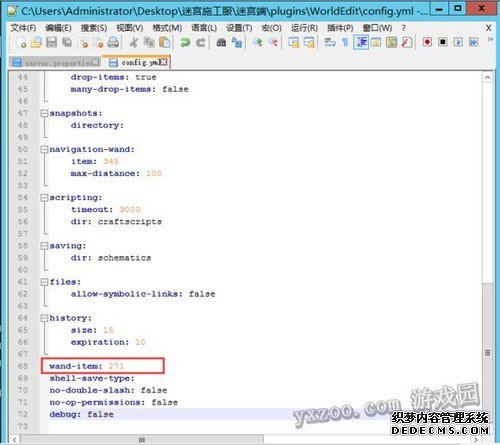Play back the recorded macro
Screen dimensions: 500x445
tap(458, 42)
